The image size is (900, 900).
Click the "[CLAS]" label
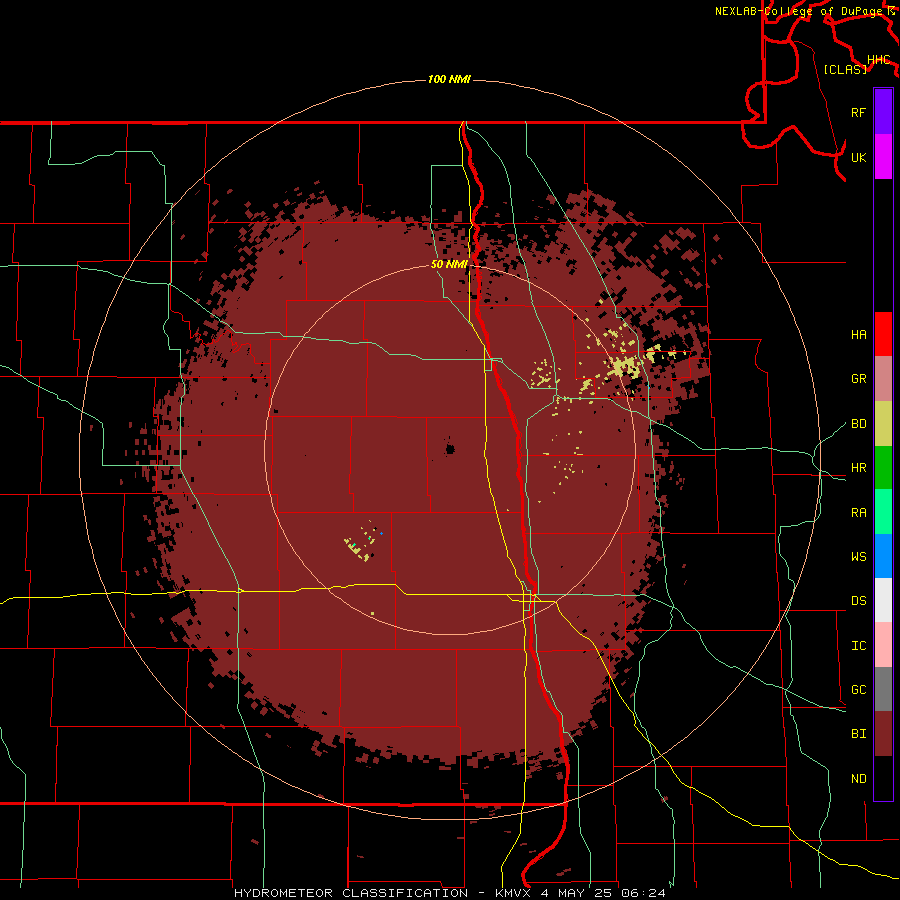[x=845, y=69]
